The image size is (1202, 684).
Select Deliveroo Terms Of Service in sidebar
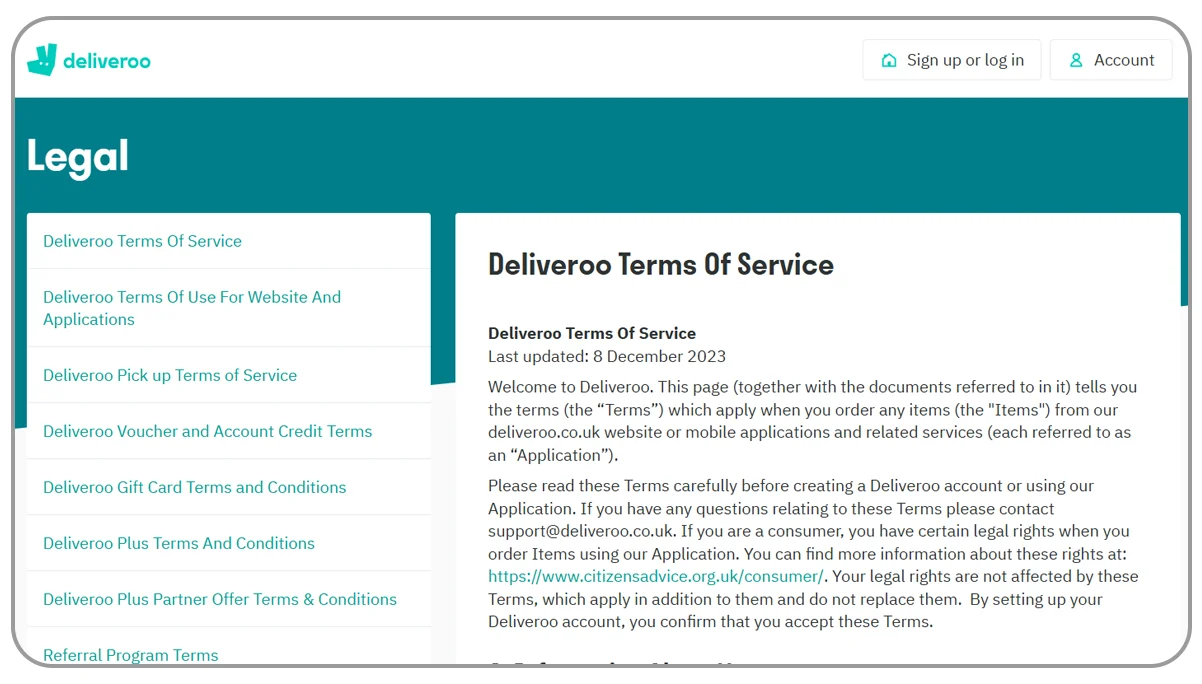(142, 241)
